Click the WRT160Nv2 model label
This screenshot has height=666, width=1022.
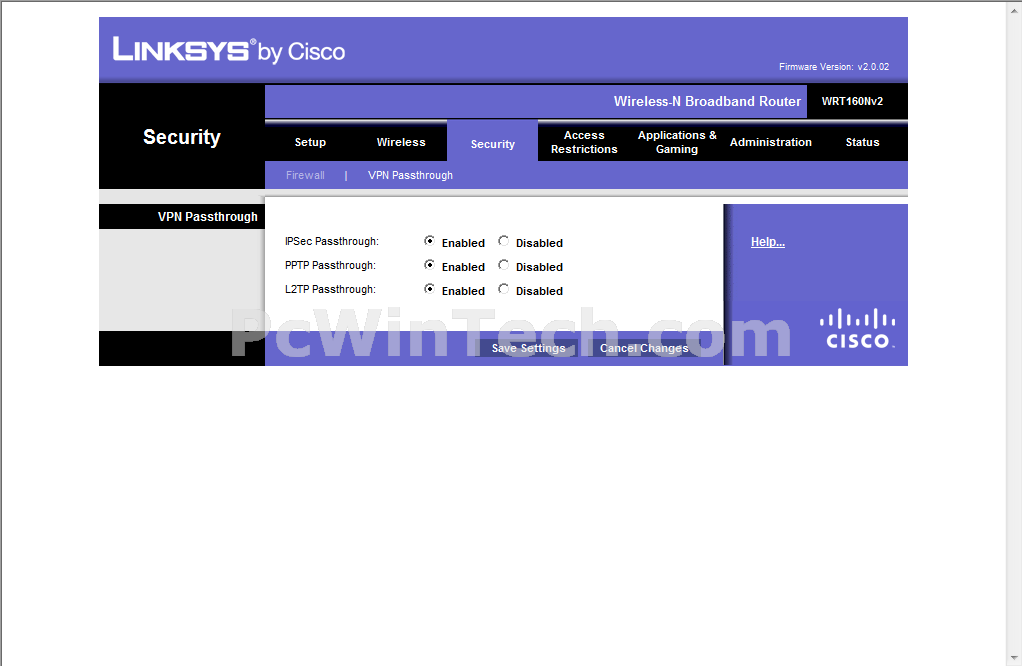click(x=852, y=101)
